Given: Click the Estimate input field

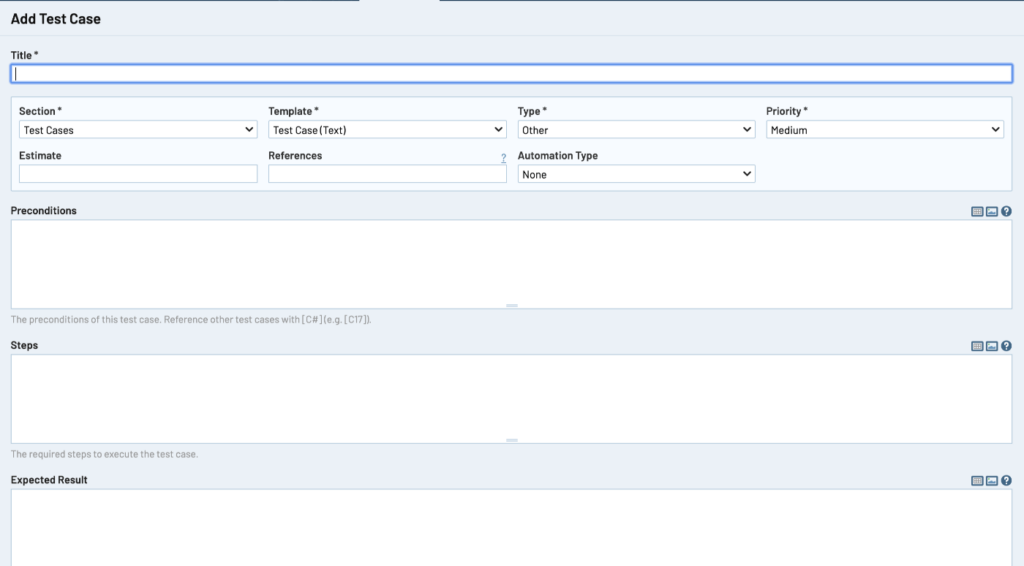Looking at the screenshot, I should point(138,174).
